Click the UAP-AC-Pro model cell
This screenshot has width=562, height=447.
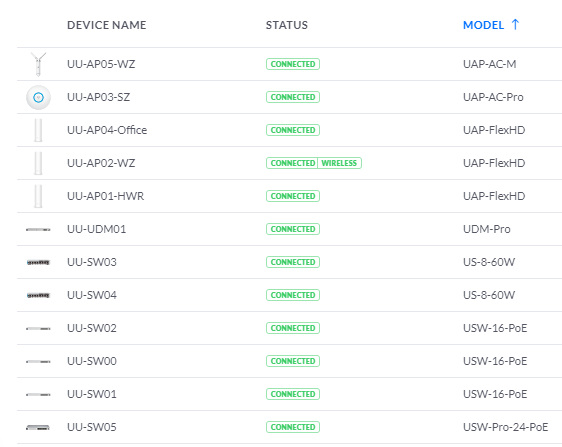(493, 97)
